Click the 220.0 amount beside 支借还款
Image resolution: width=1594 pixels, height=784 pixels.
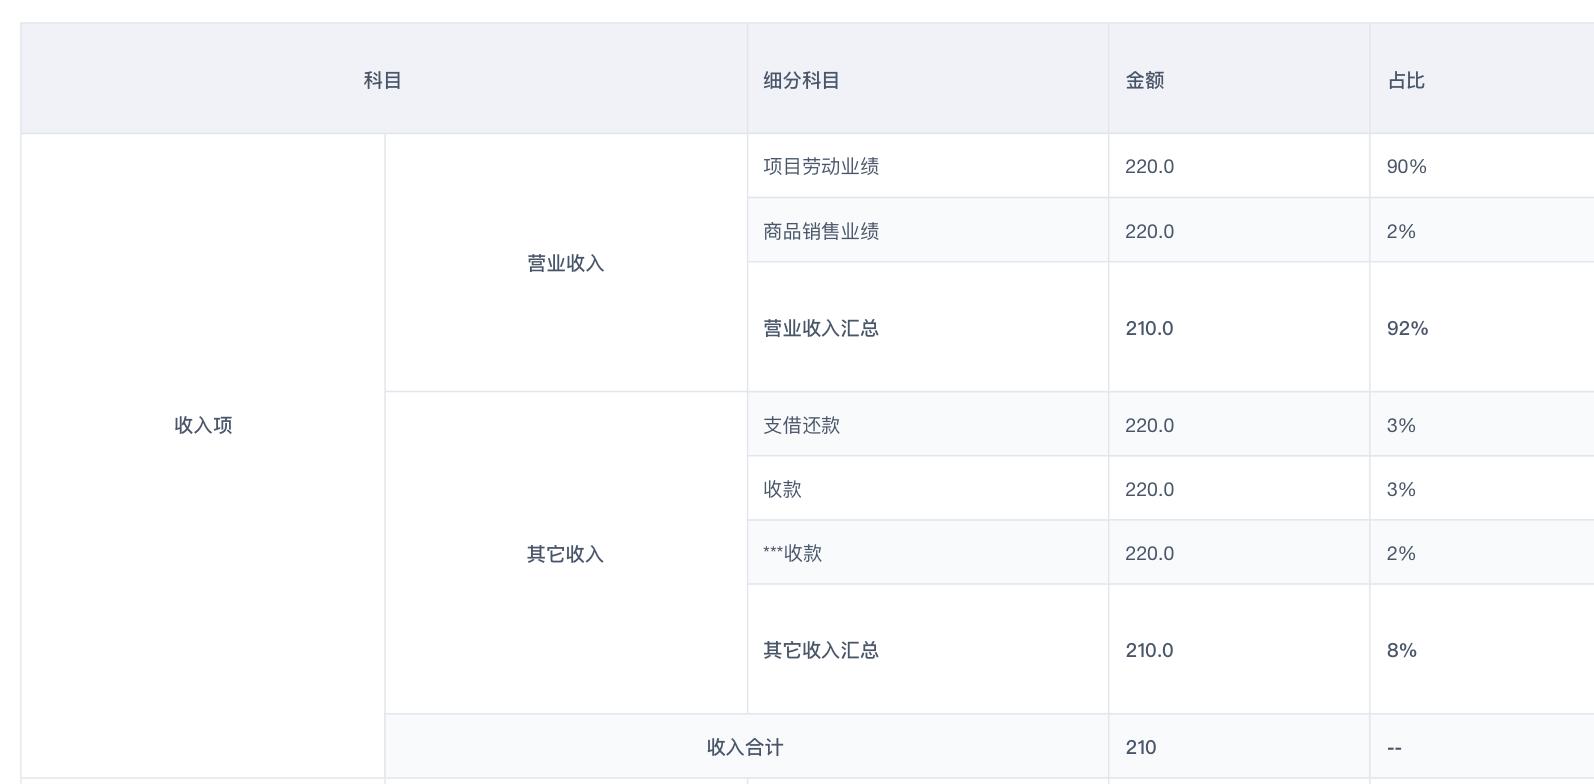tap(1148, 424)
